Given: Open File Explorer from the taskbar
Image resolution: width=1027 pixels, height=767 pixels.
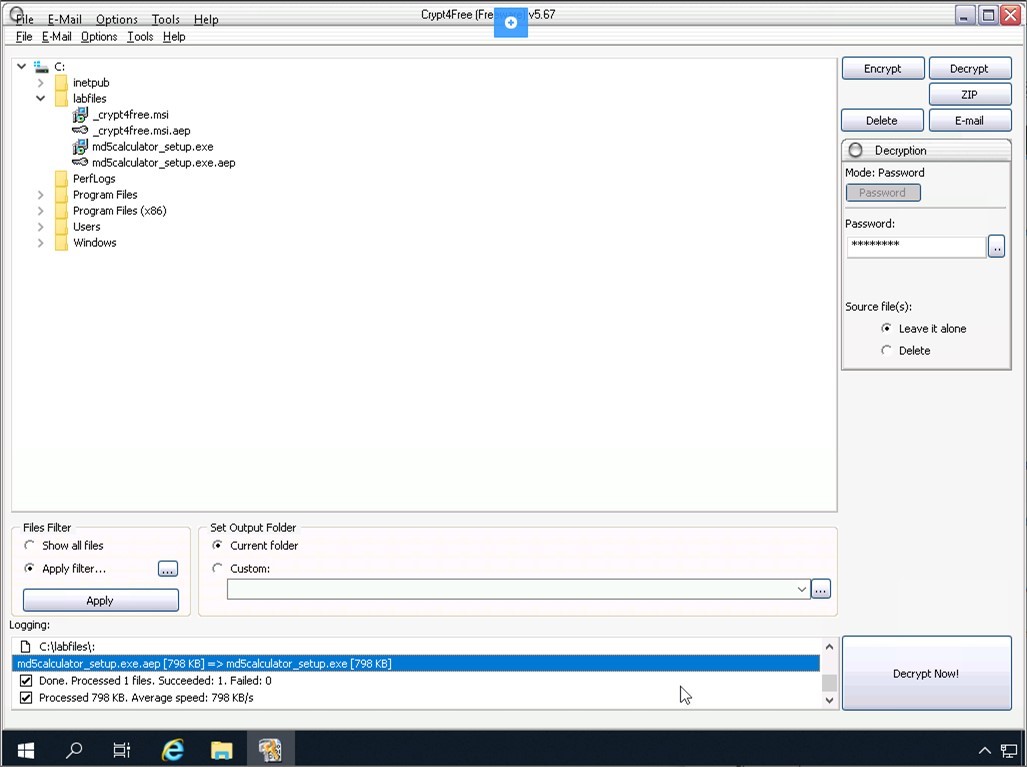Looking at the screenshot, I should [x=221, y=749].
